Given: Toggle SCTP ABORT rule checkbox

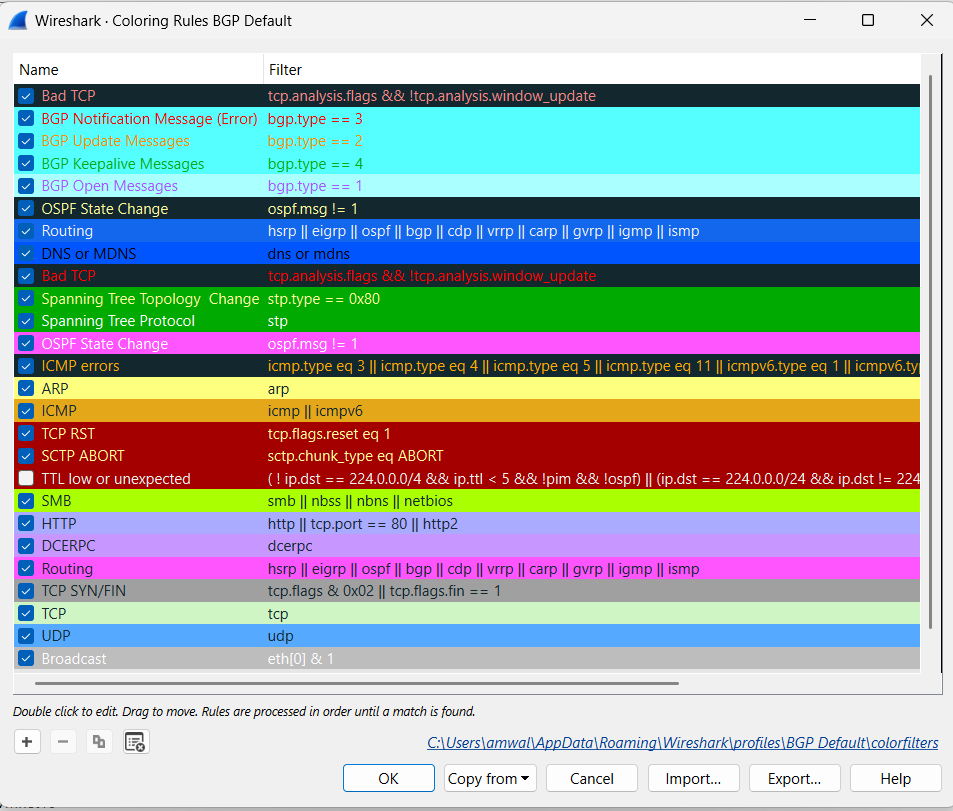Looking at the screenshot, I should point(26,456).
